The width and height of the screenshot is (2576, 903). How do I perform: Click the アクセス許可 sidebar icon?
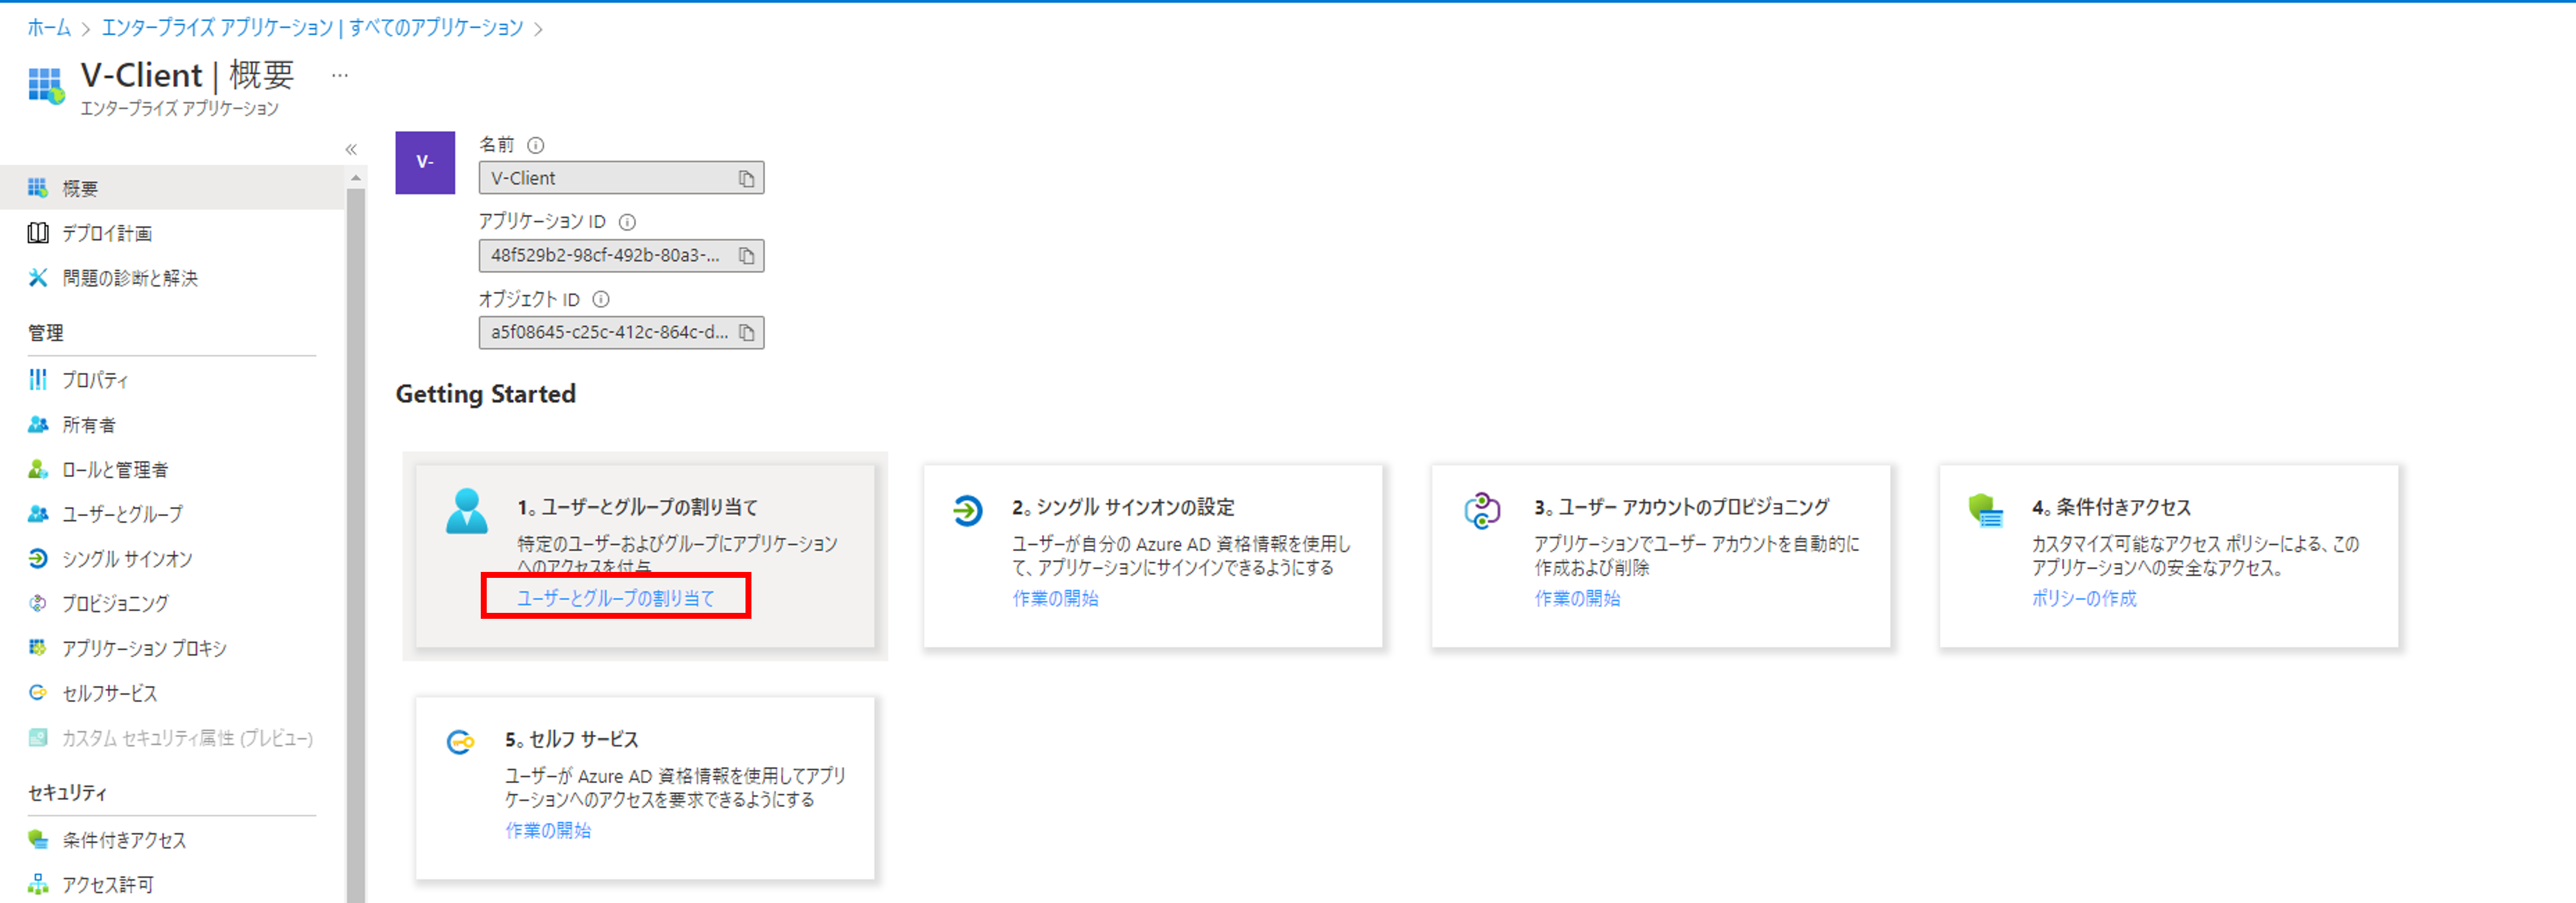coord(38,884)
